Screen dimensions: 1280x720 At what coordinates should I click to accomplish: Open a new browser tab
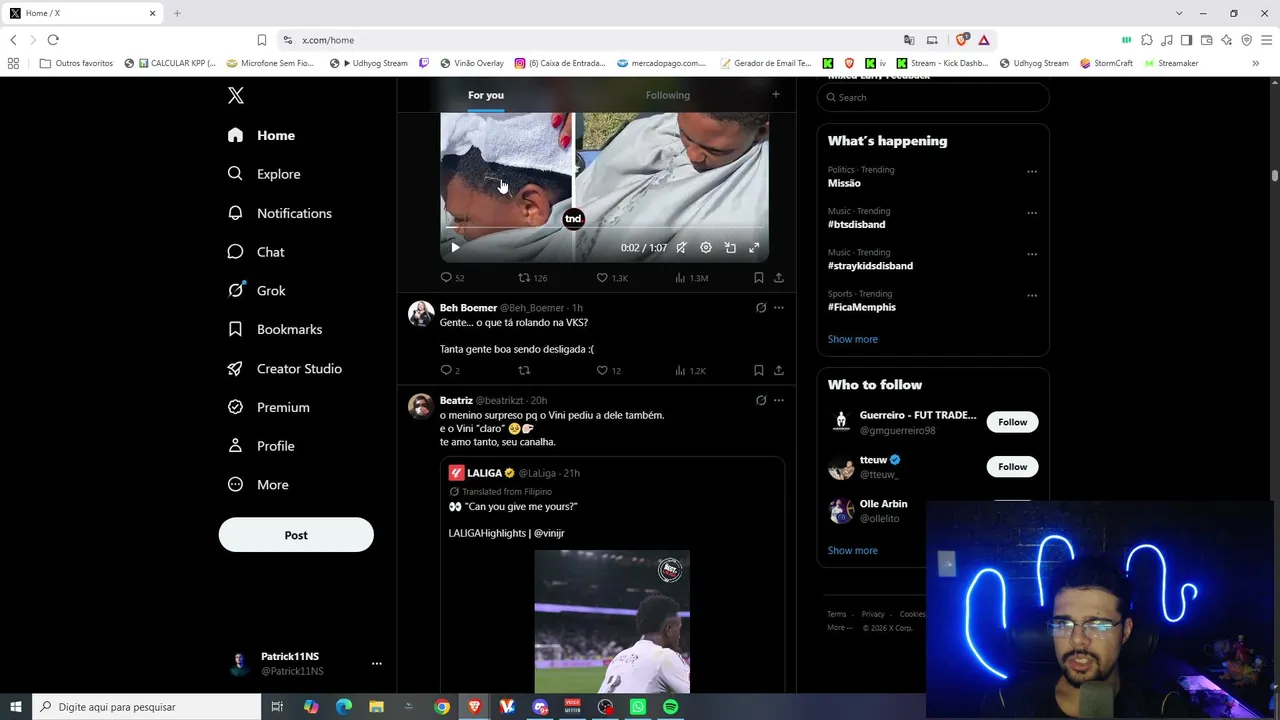pos(177,13)
